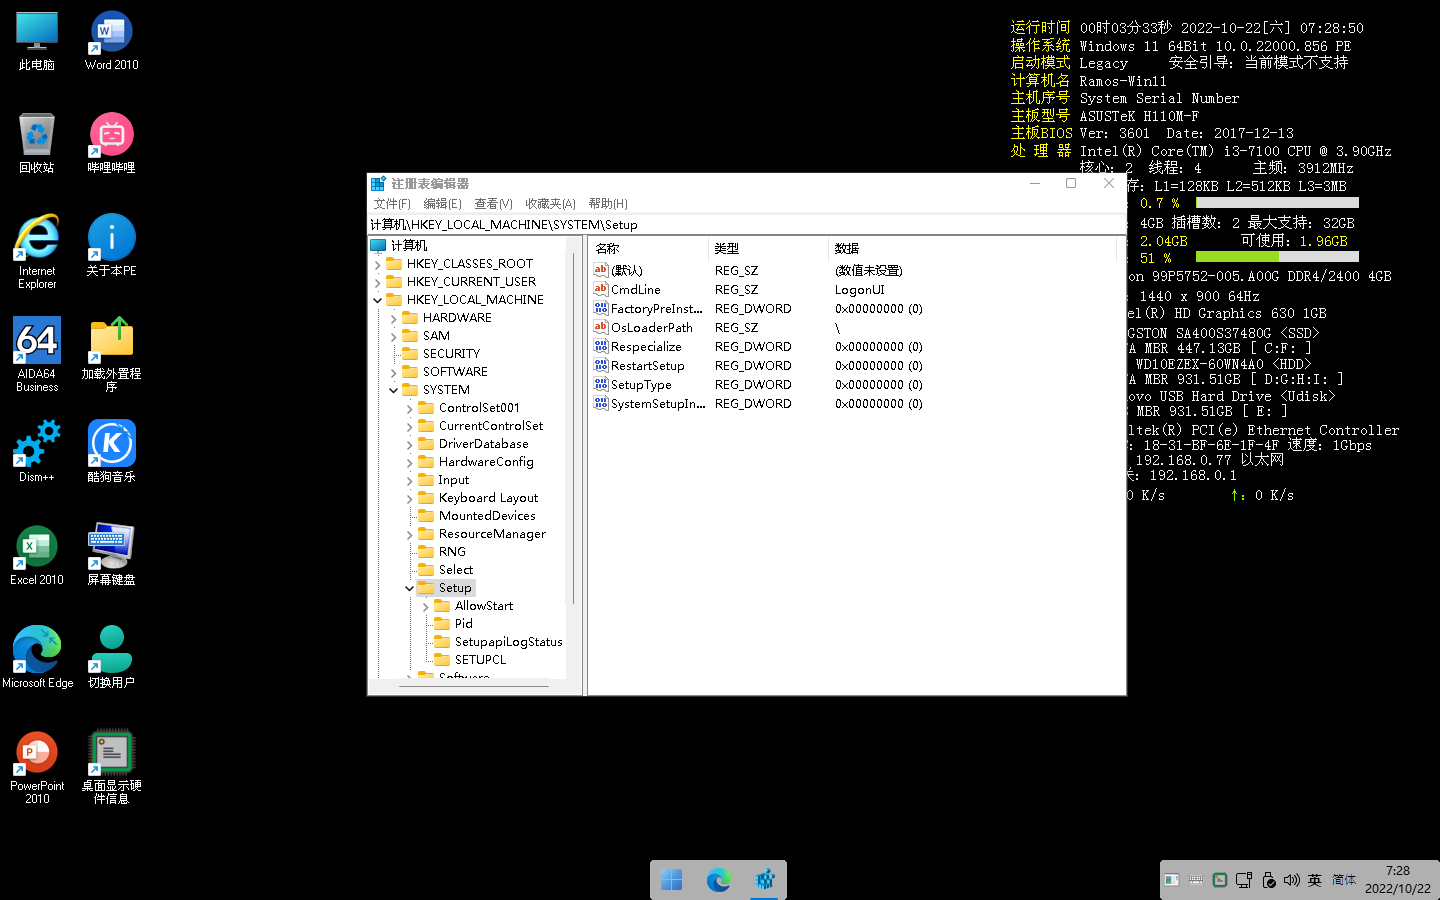The image size is (1440, 900).
Task: Click the Edge icon on the taskbar
Action: click(x=718, y=880)
